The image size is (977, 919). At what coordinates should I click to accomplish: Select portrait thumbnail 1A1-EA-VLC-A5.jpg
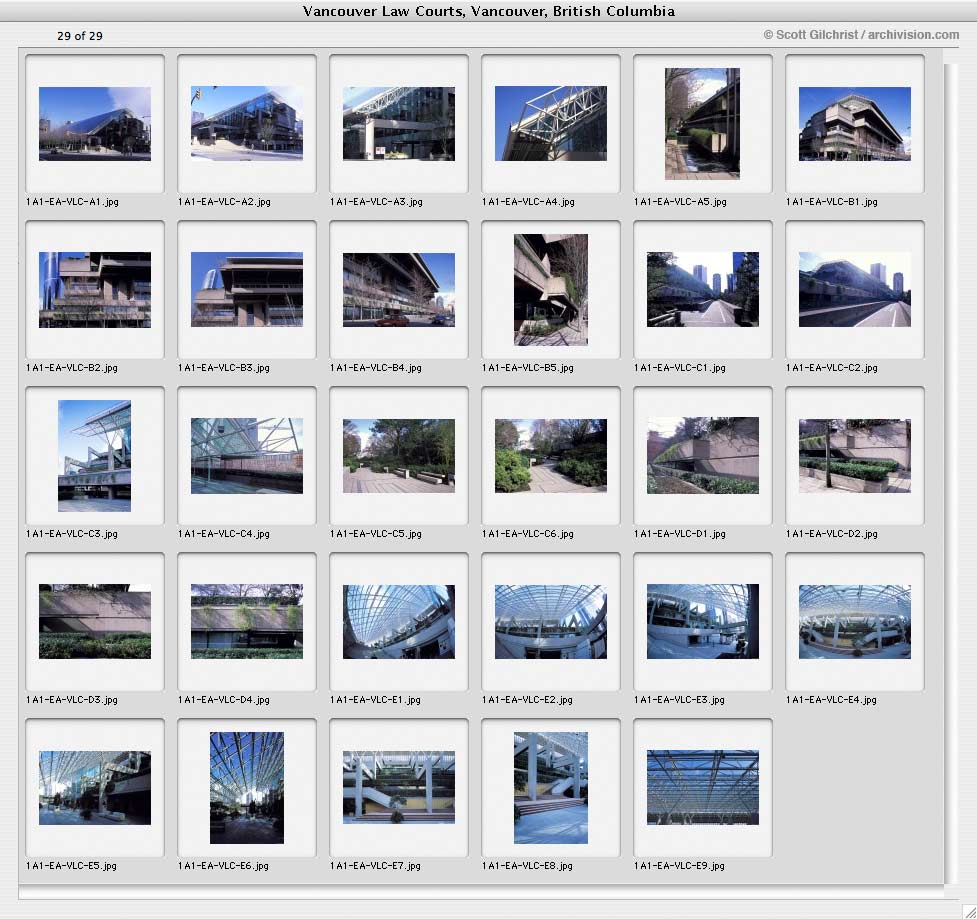point(702,124)
